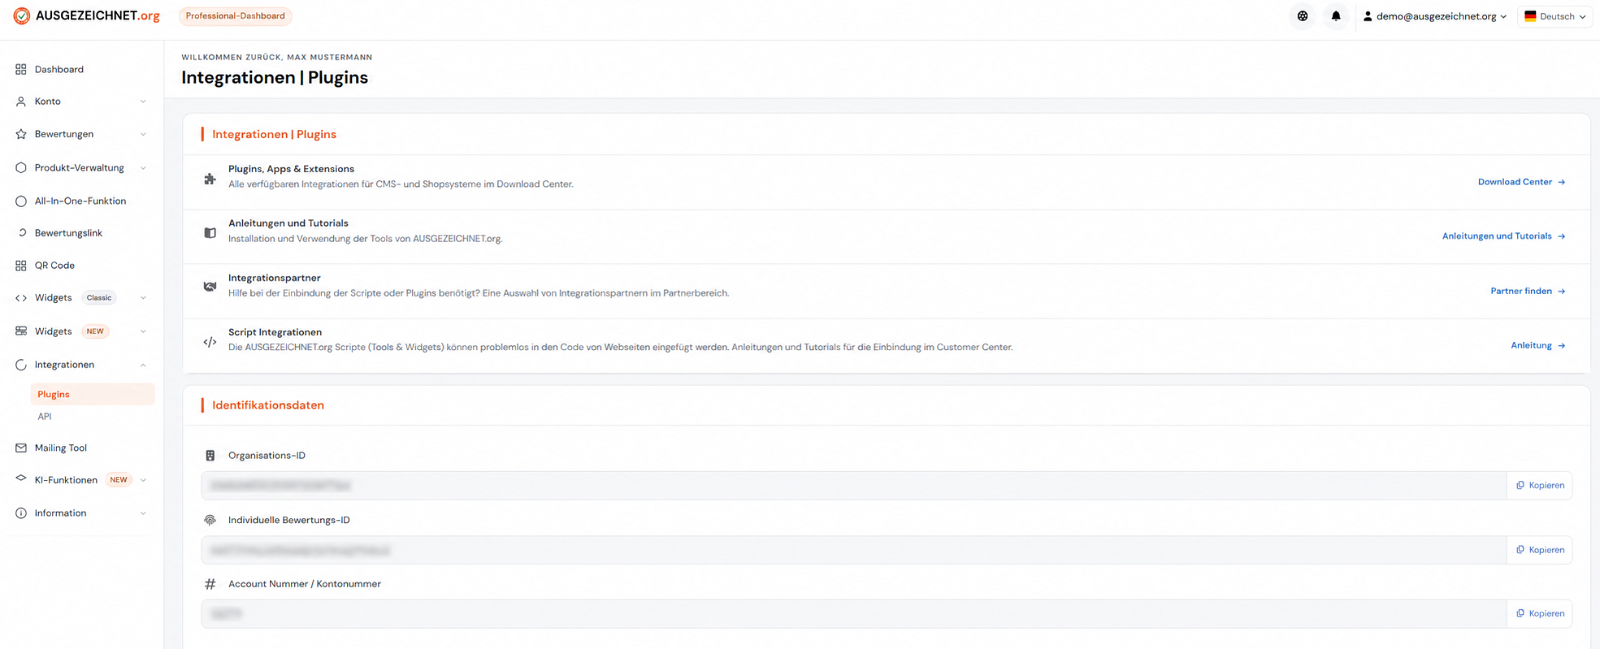This screenshot has height=649, width=1600.
Task: Expand the Information menu chevron
Action: click(x=143, y=513)
